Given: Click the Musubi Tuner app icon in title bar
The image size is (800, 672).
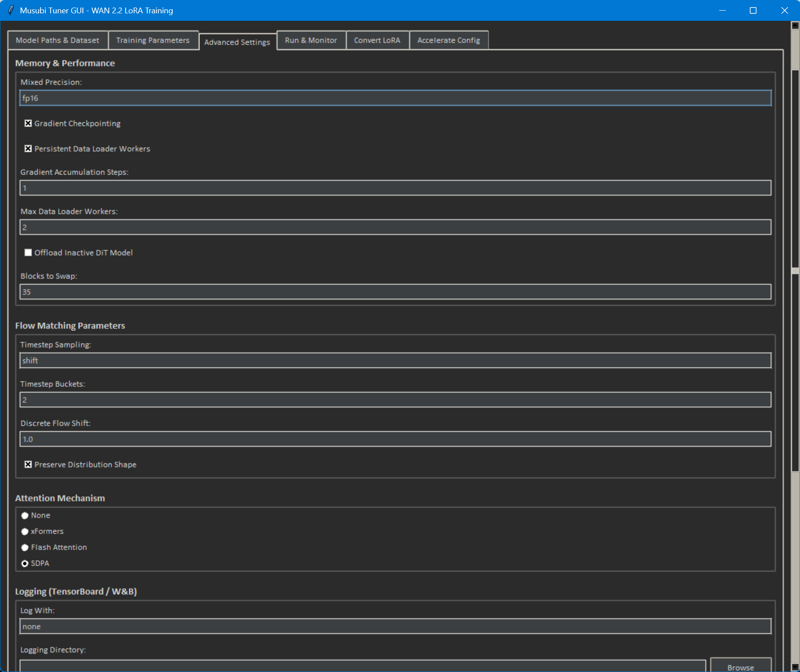Looking at the screenshot, I should (10, 10).
